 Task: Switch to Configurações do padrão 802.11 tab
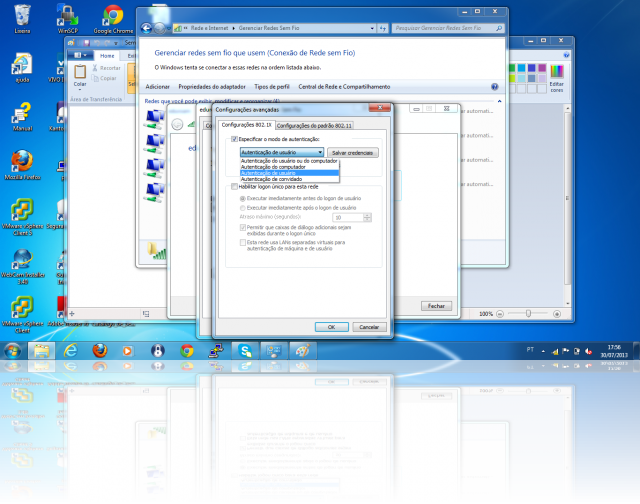pyautogui.click(x=314, y=126)
